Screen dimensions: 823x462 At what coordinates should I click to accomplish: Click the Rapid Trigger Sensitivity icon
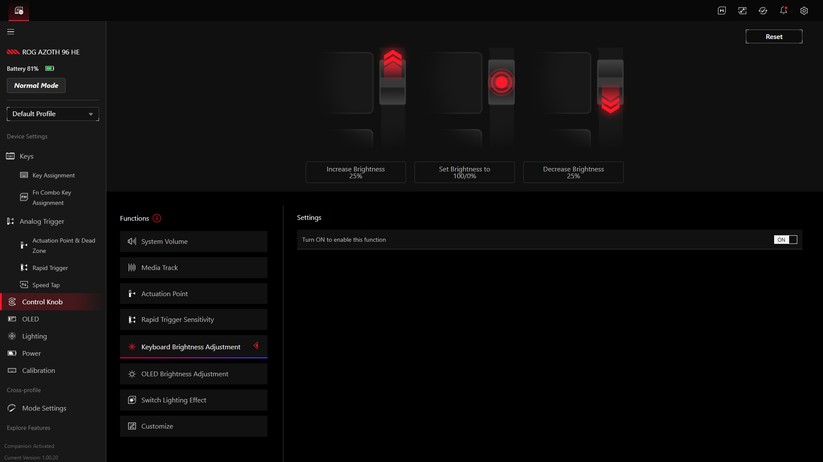pyautogui.click(x=132, y=319)
